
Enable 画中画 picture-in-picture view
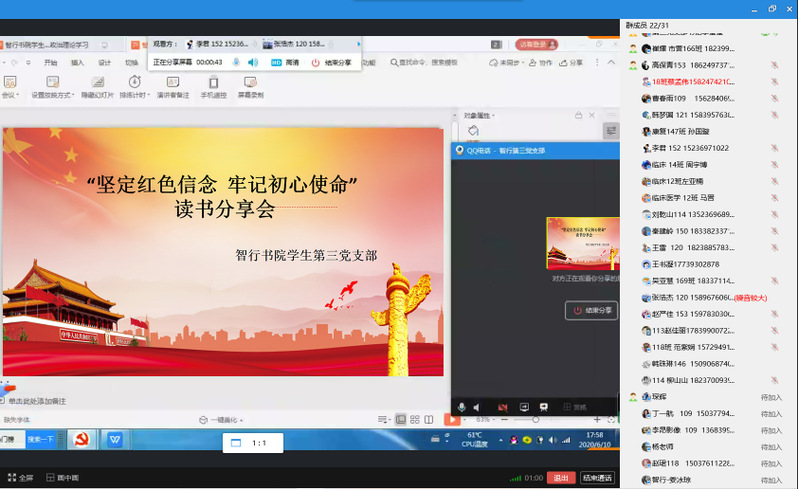click(x=62, y=478)
